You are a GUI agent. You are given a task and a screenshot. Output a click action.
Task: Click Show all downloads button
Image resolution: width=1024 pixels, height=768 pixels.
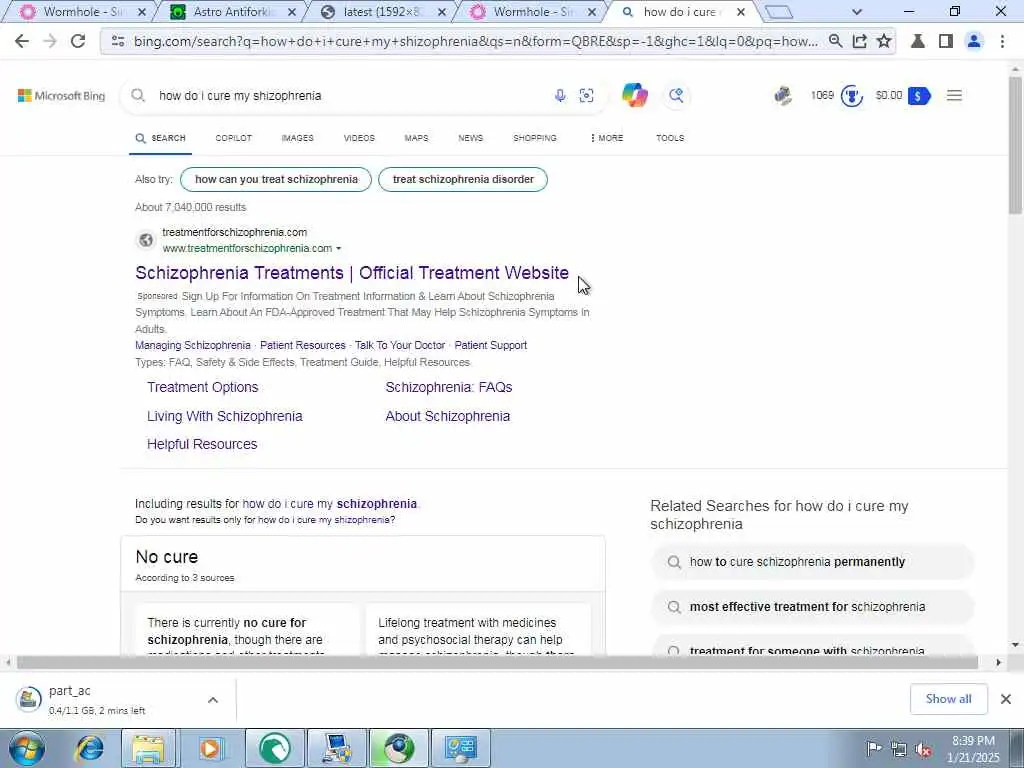[948, 699]
